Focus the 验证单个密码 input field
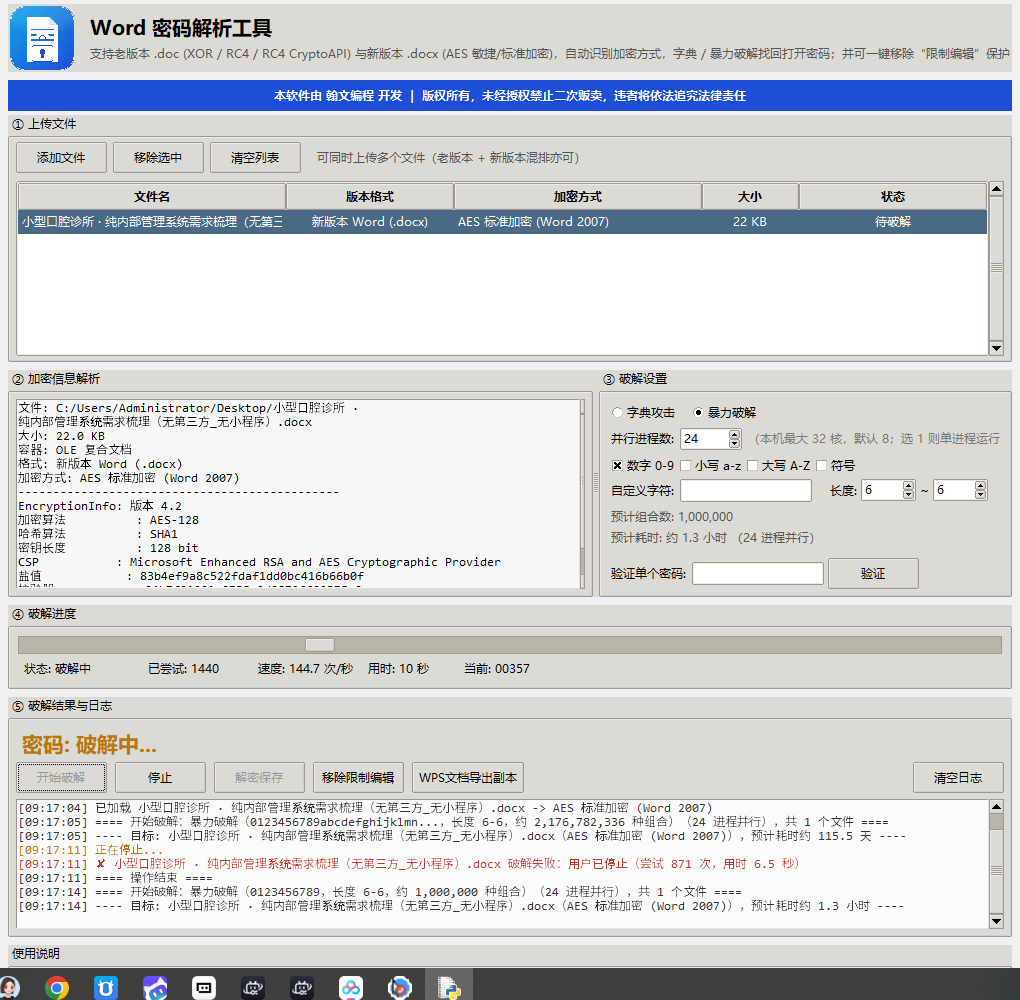Screen dimensions: 1020x1000 758,573
